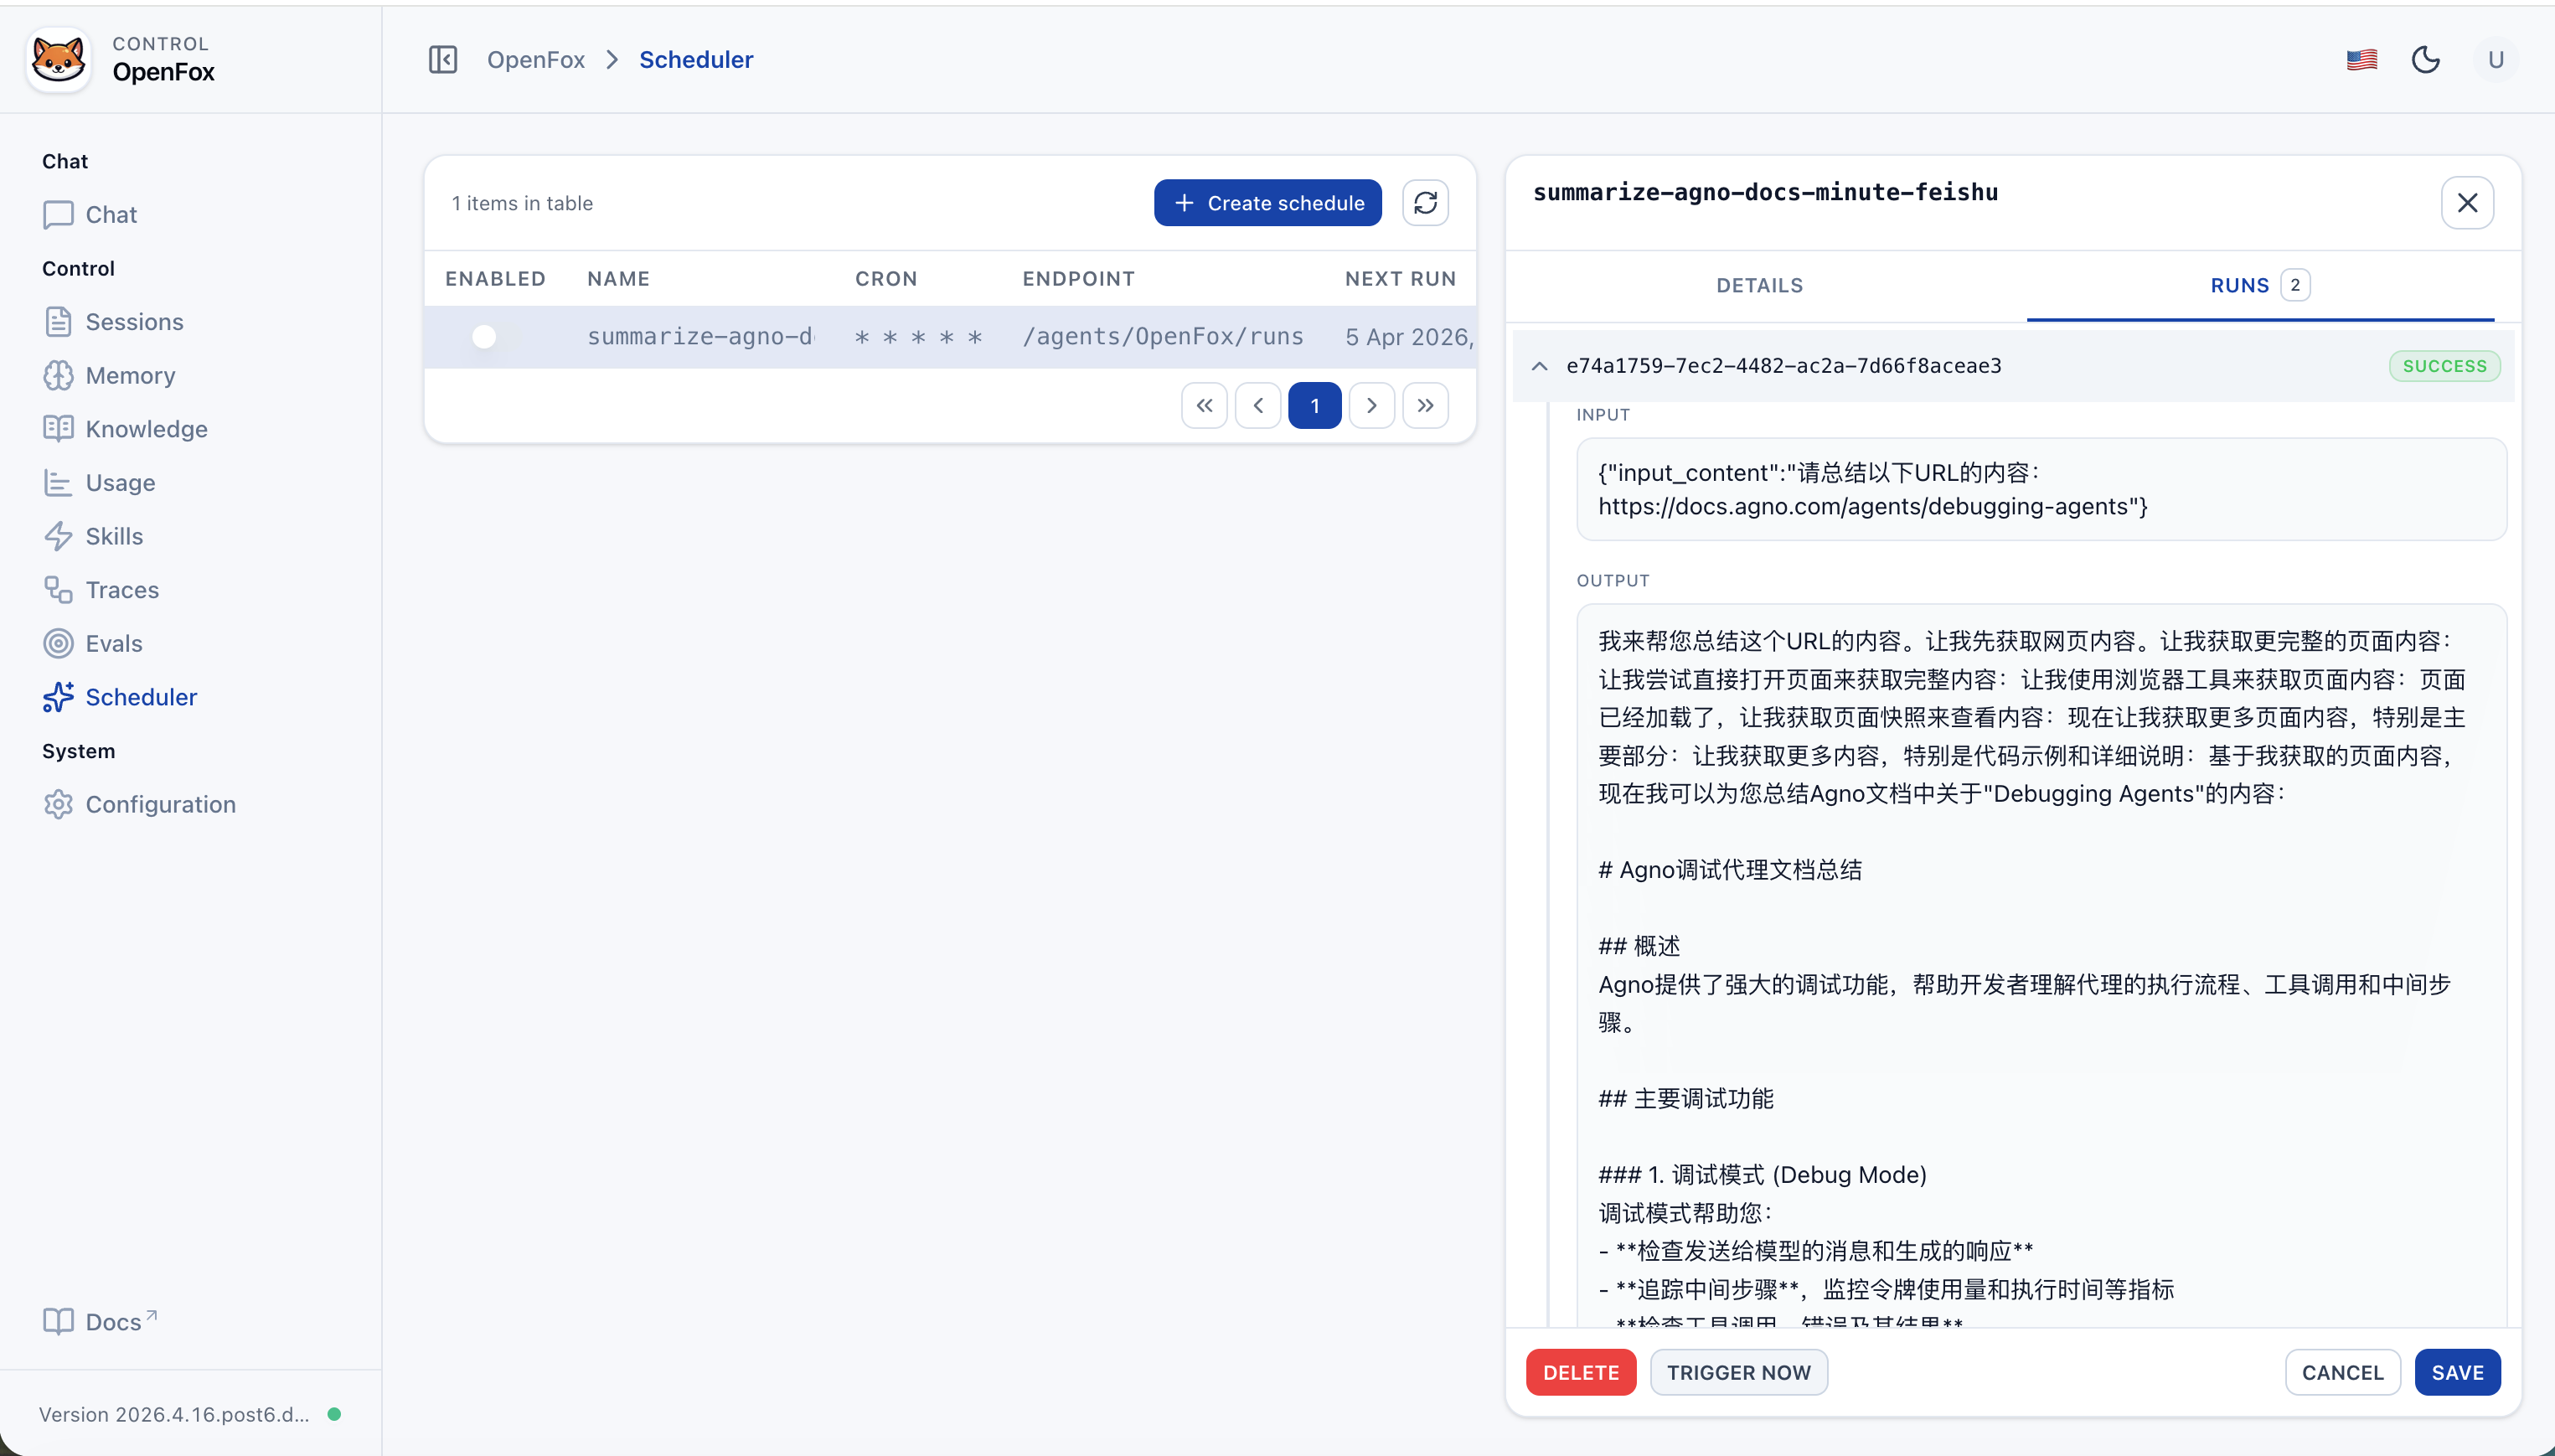2555x1456 pixels.
Task: Open the Knowledge section
Action: [x=147, y=428]
